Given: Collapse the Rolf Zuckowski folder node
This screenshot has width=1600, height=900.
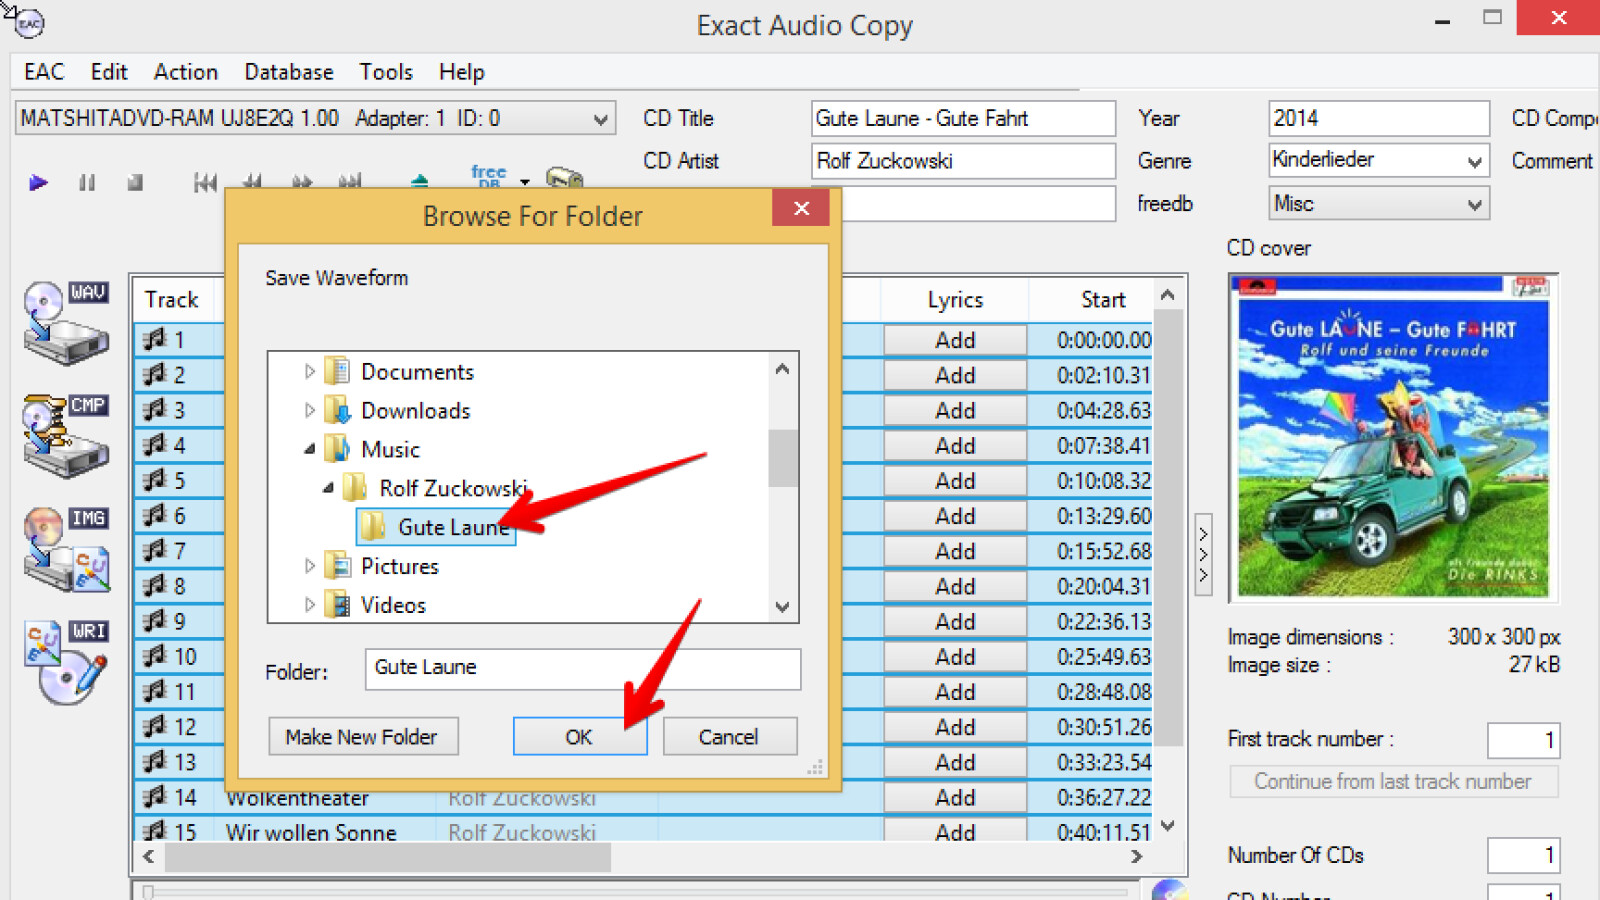Looking at the screenshot, I should coord(328,488).
